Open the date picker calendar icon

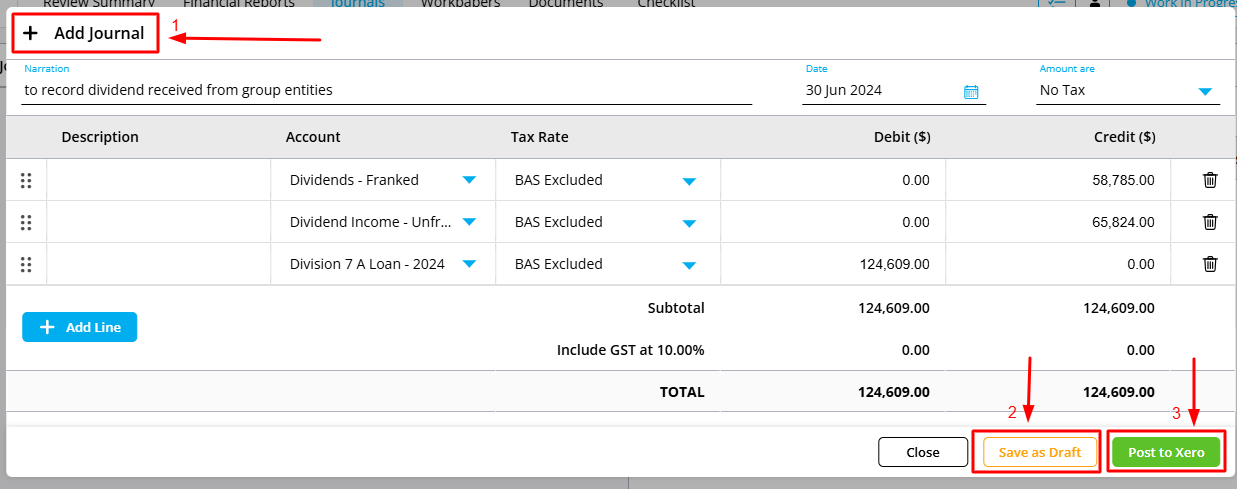coord(970,91)
